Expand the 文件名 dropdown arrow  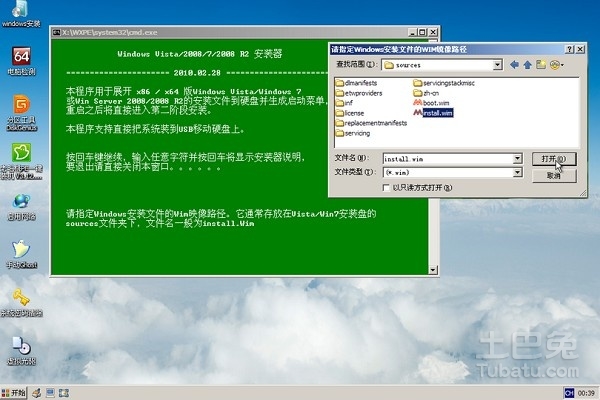click(x=517, y=158)
